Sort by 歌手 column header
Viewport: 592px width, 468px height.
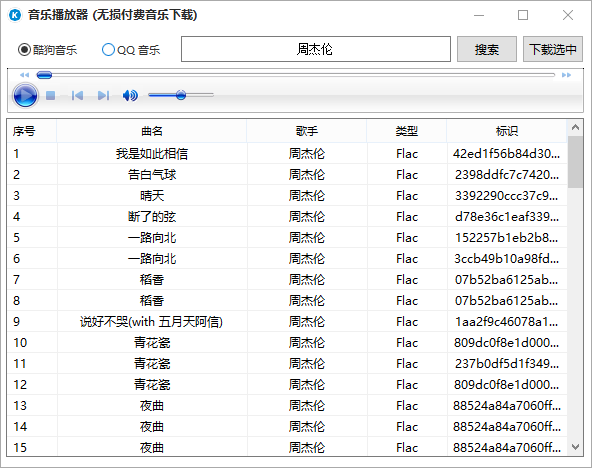pyautogui.click(x=307, y=131)
